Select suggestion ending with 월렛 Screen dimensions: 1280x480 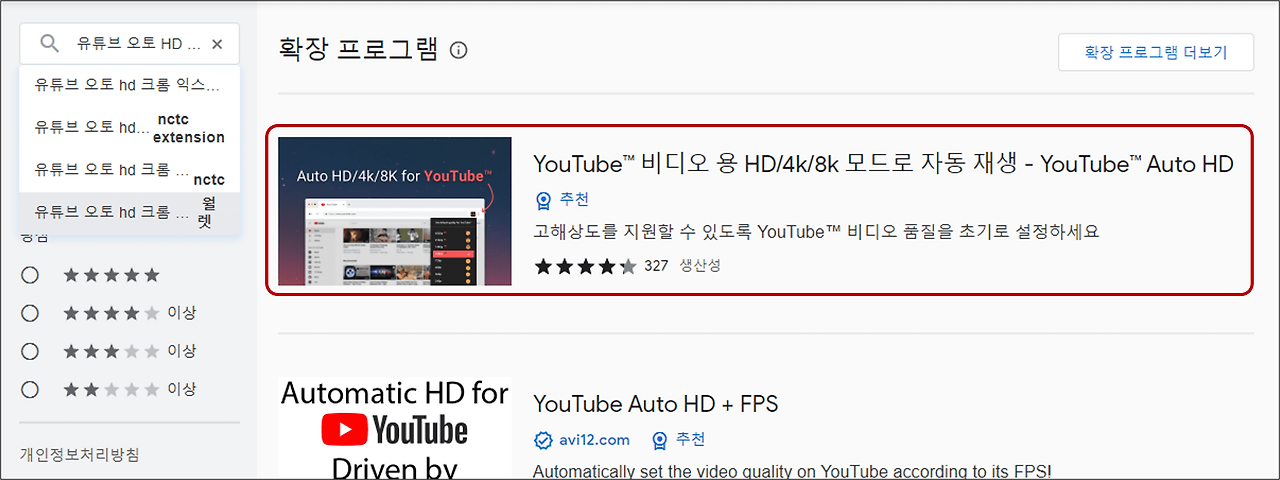pyautogui.click(x=130, y=213)
